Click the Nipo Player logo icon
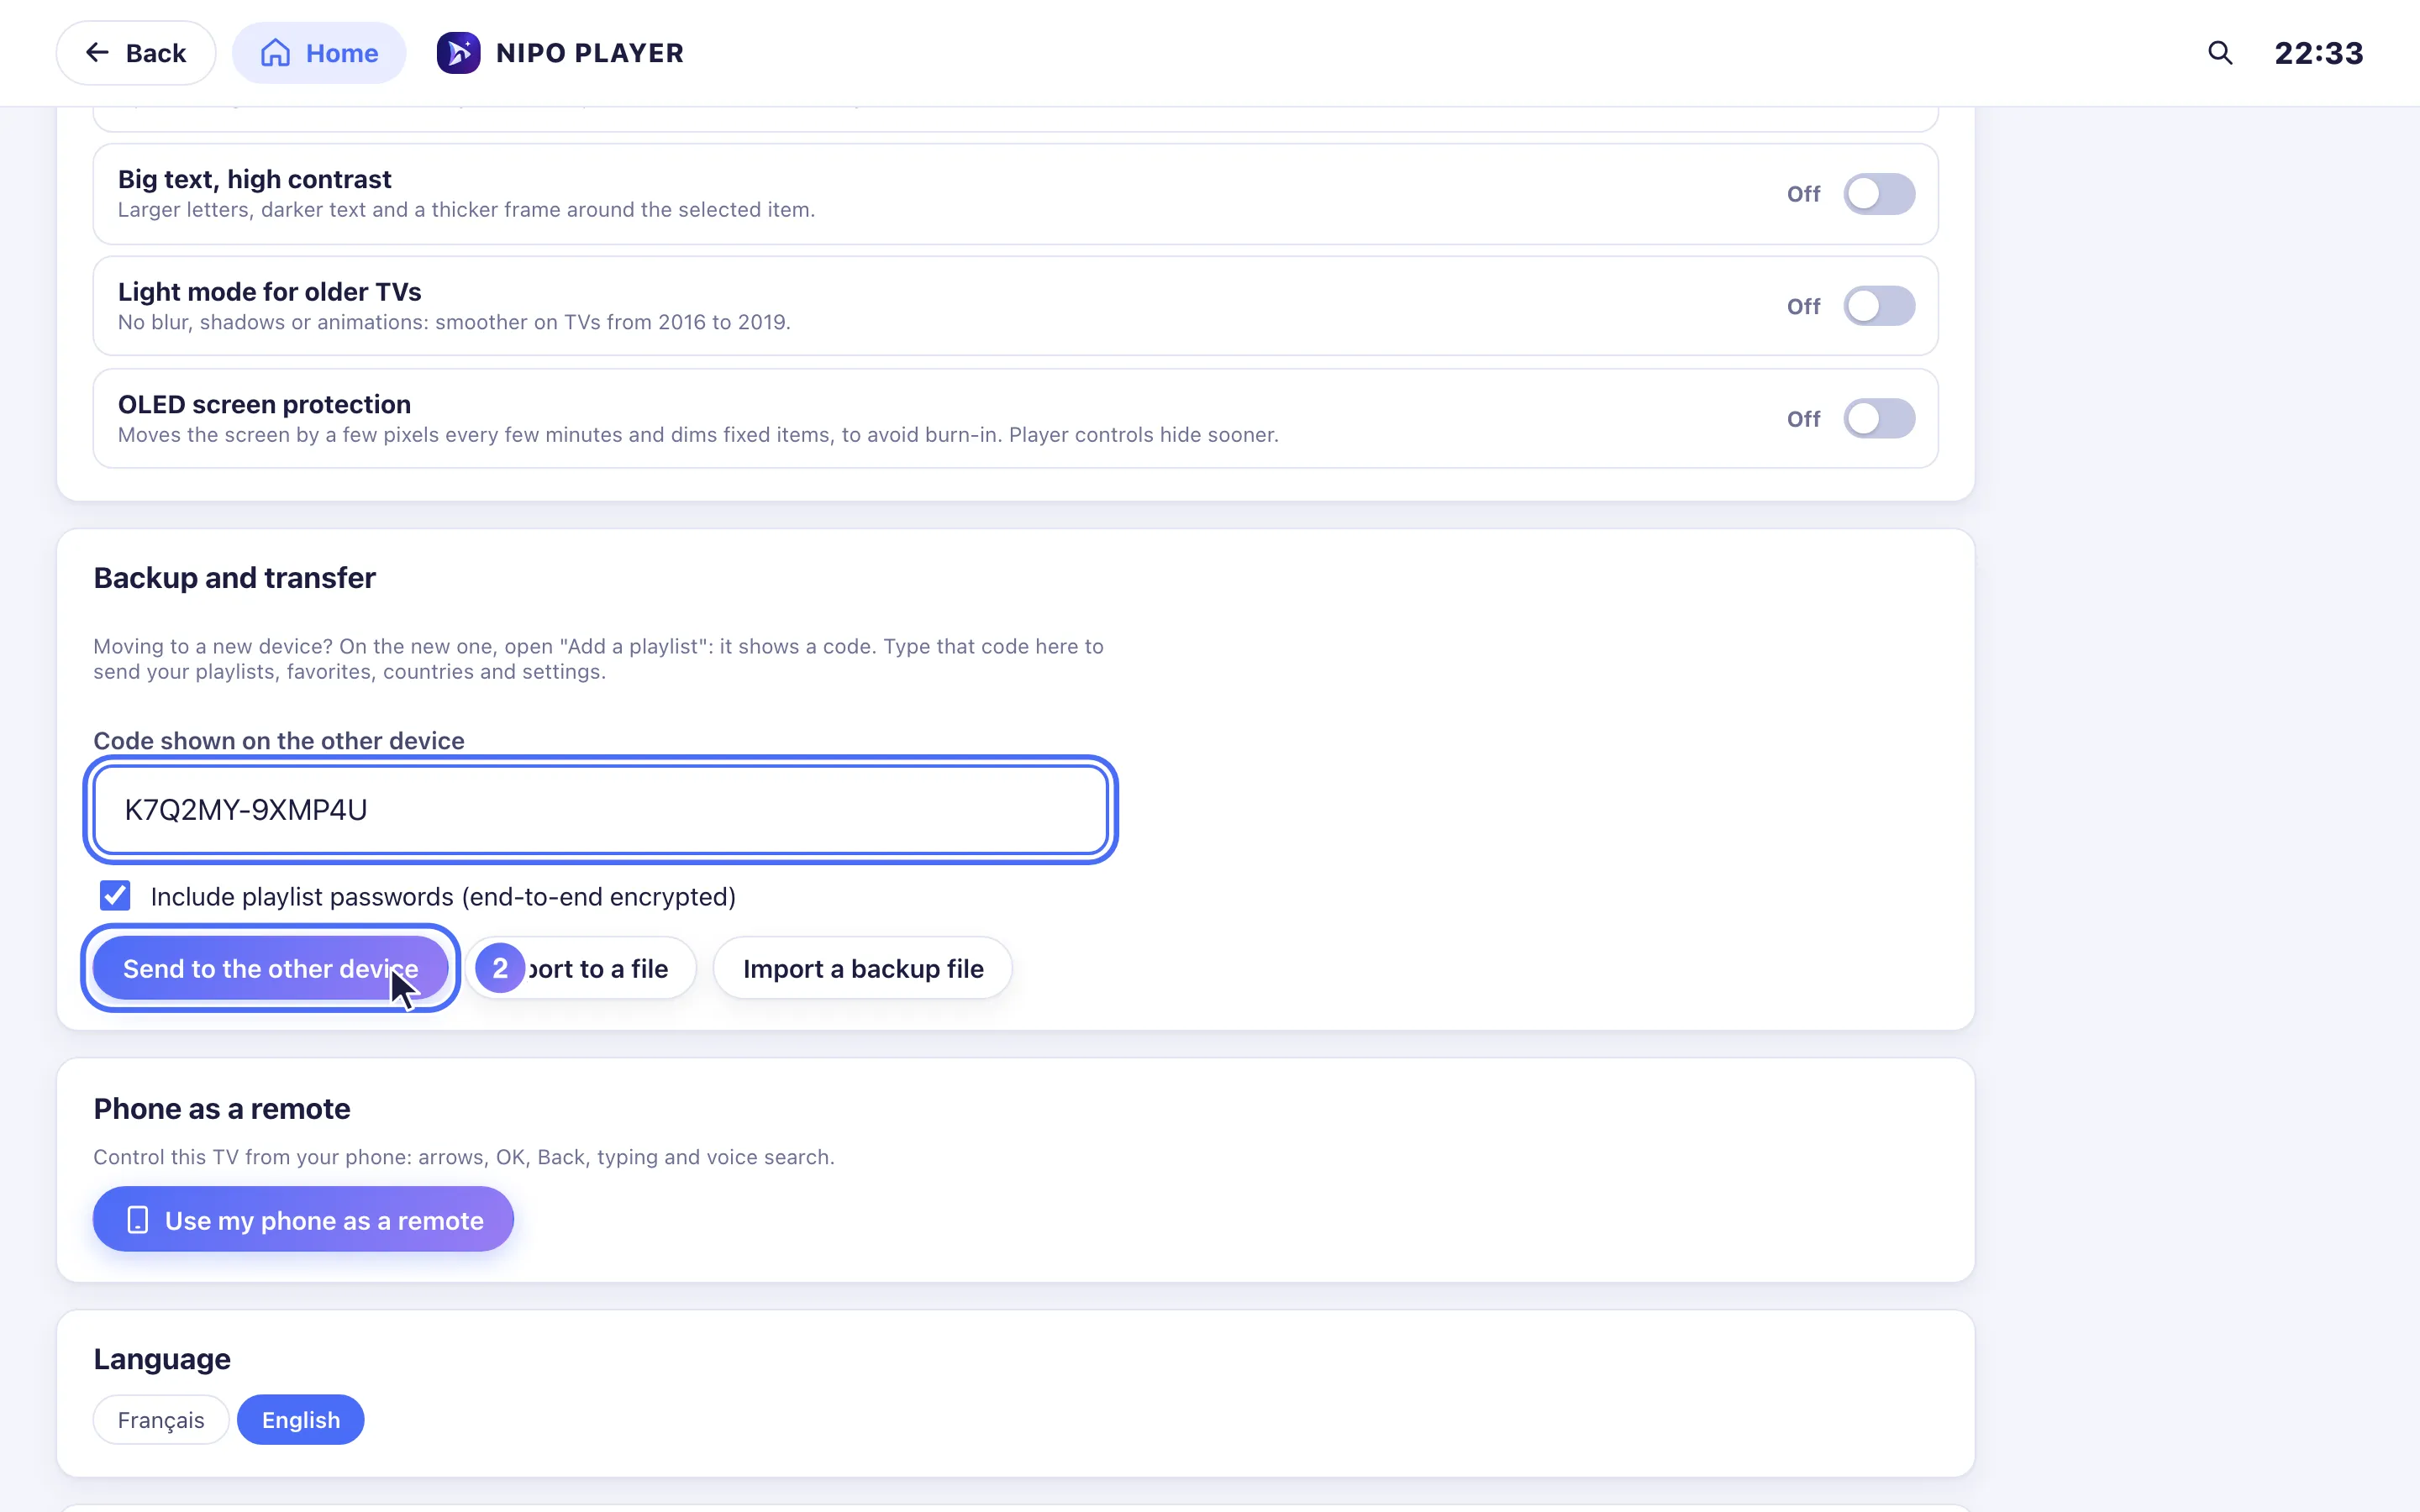Viewport: 2420px width, 1512px height. point(458,53)
